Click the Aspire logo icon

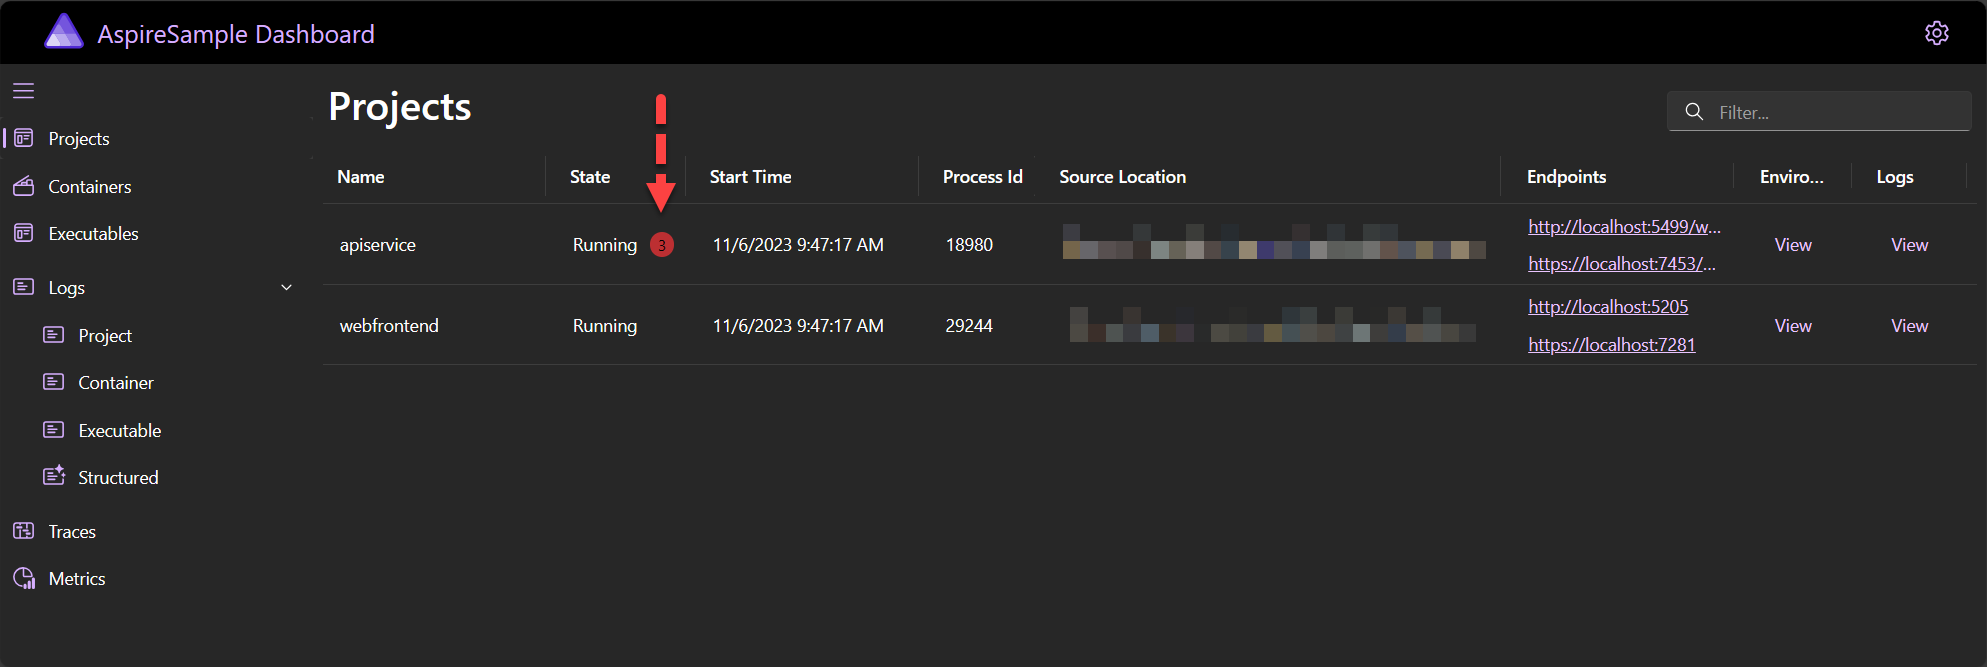point(64,31)
